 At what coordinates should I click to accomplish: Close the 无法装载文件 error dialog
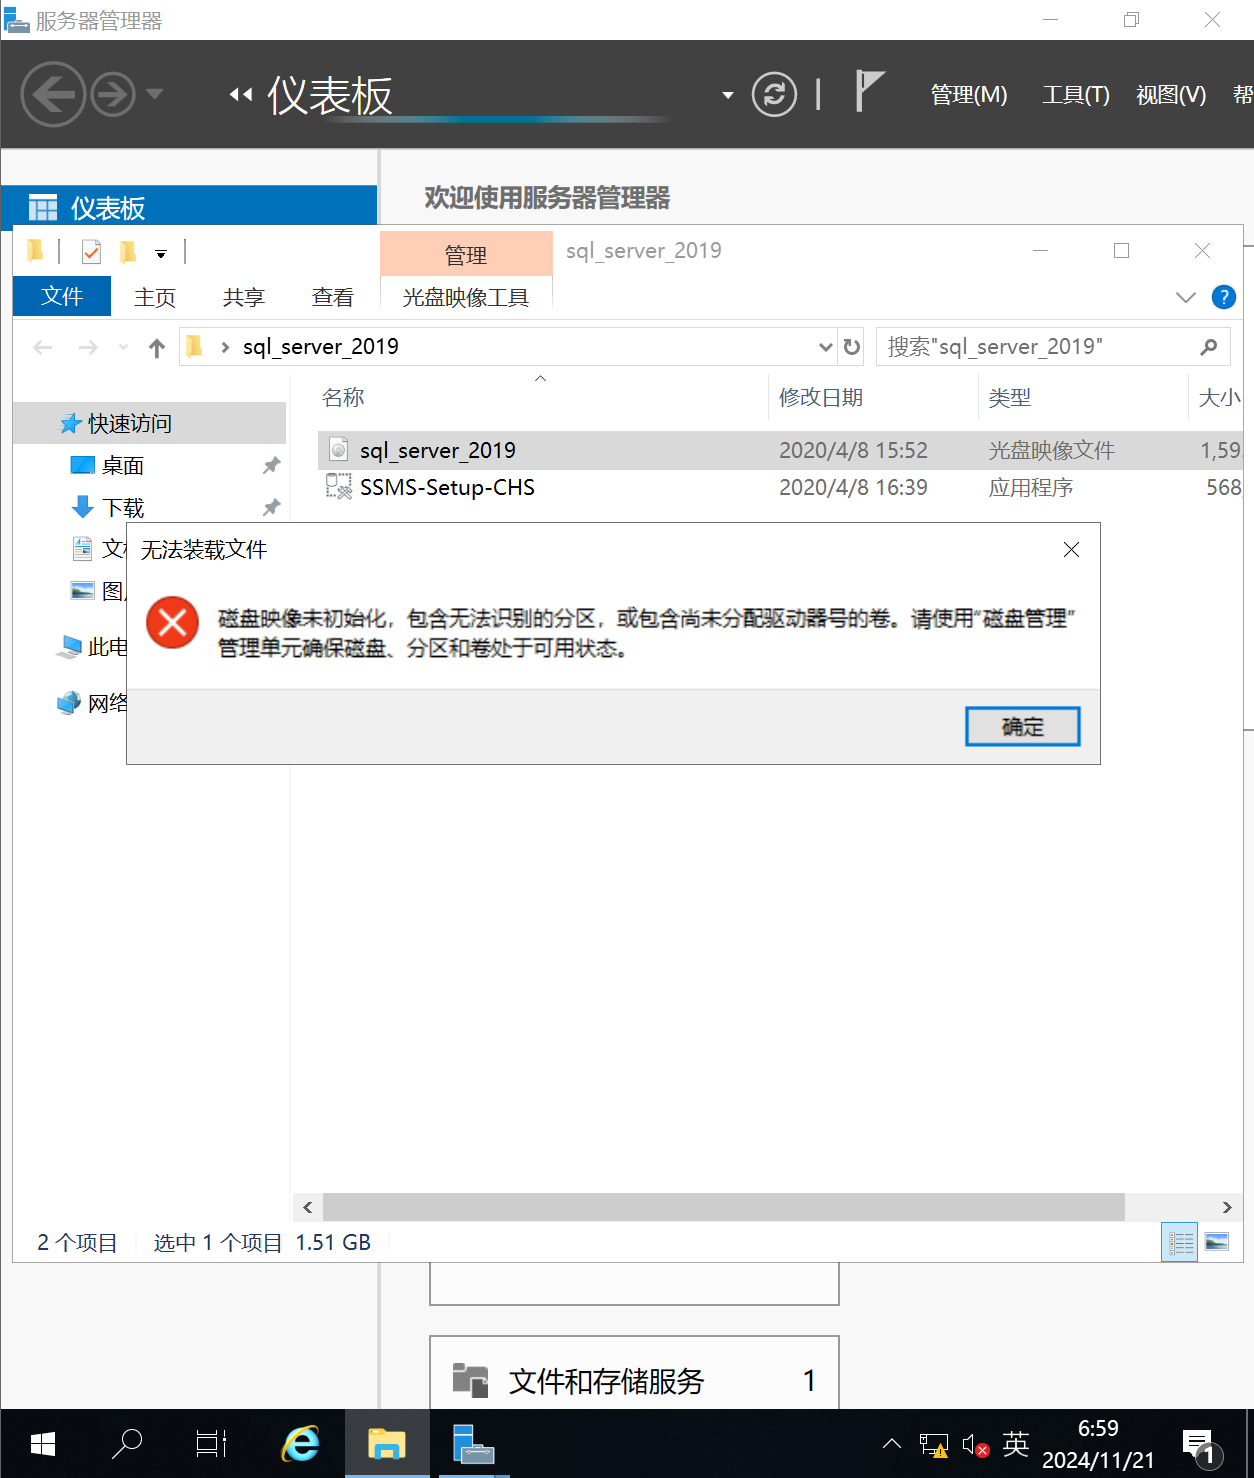[x=1071, y=550]
